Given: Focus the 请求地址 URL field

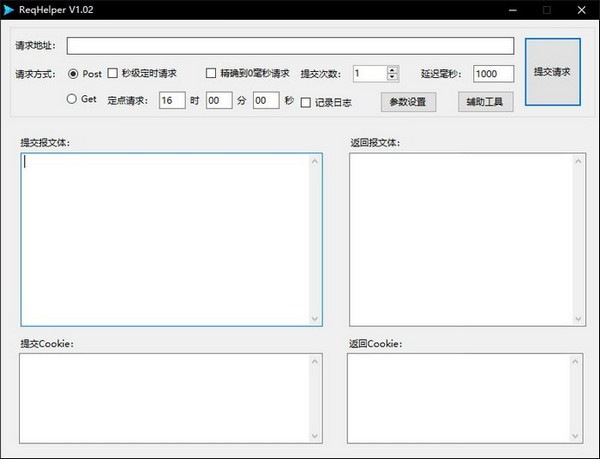Looking at the screenshot, I should pos(290,46).
